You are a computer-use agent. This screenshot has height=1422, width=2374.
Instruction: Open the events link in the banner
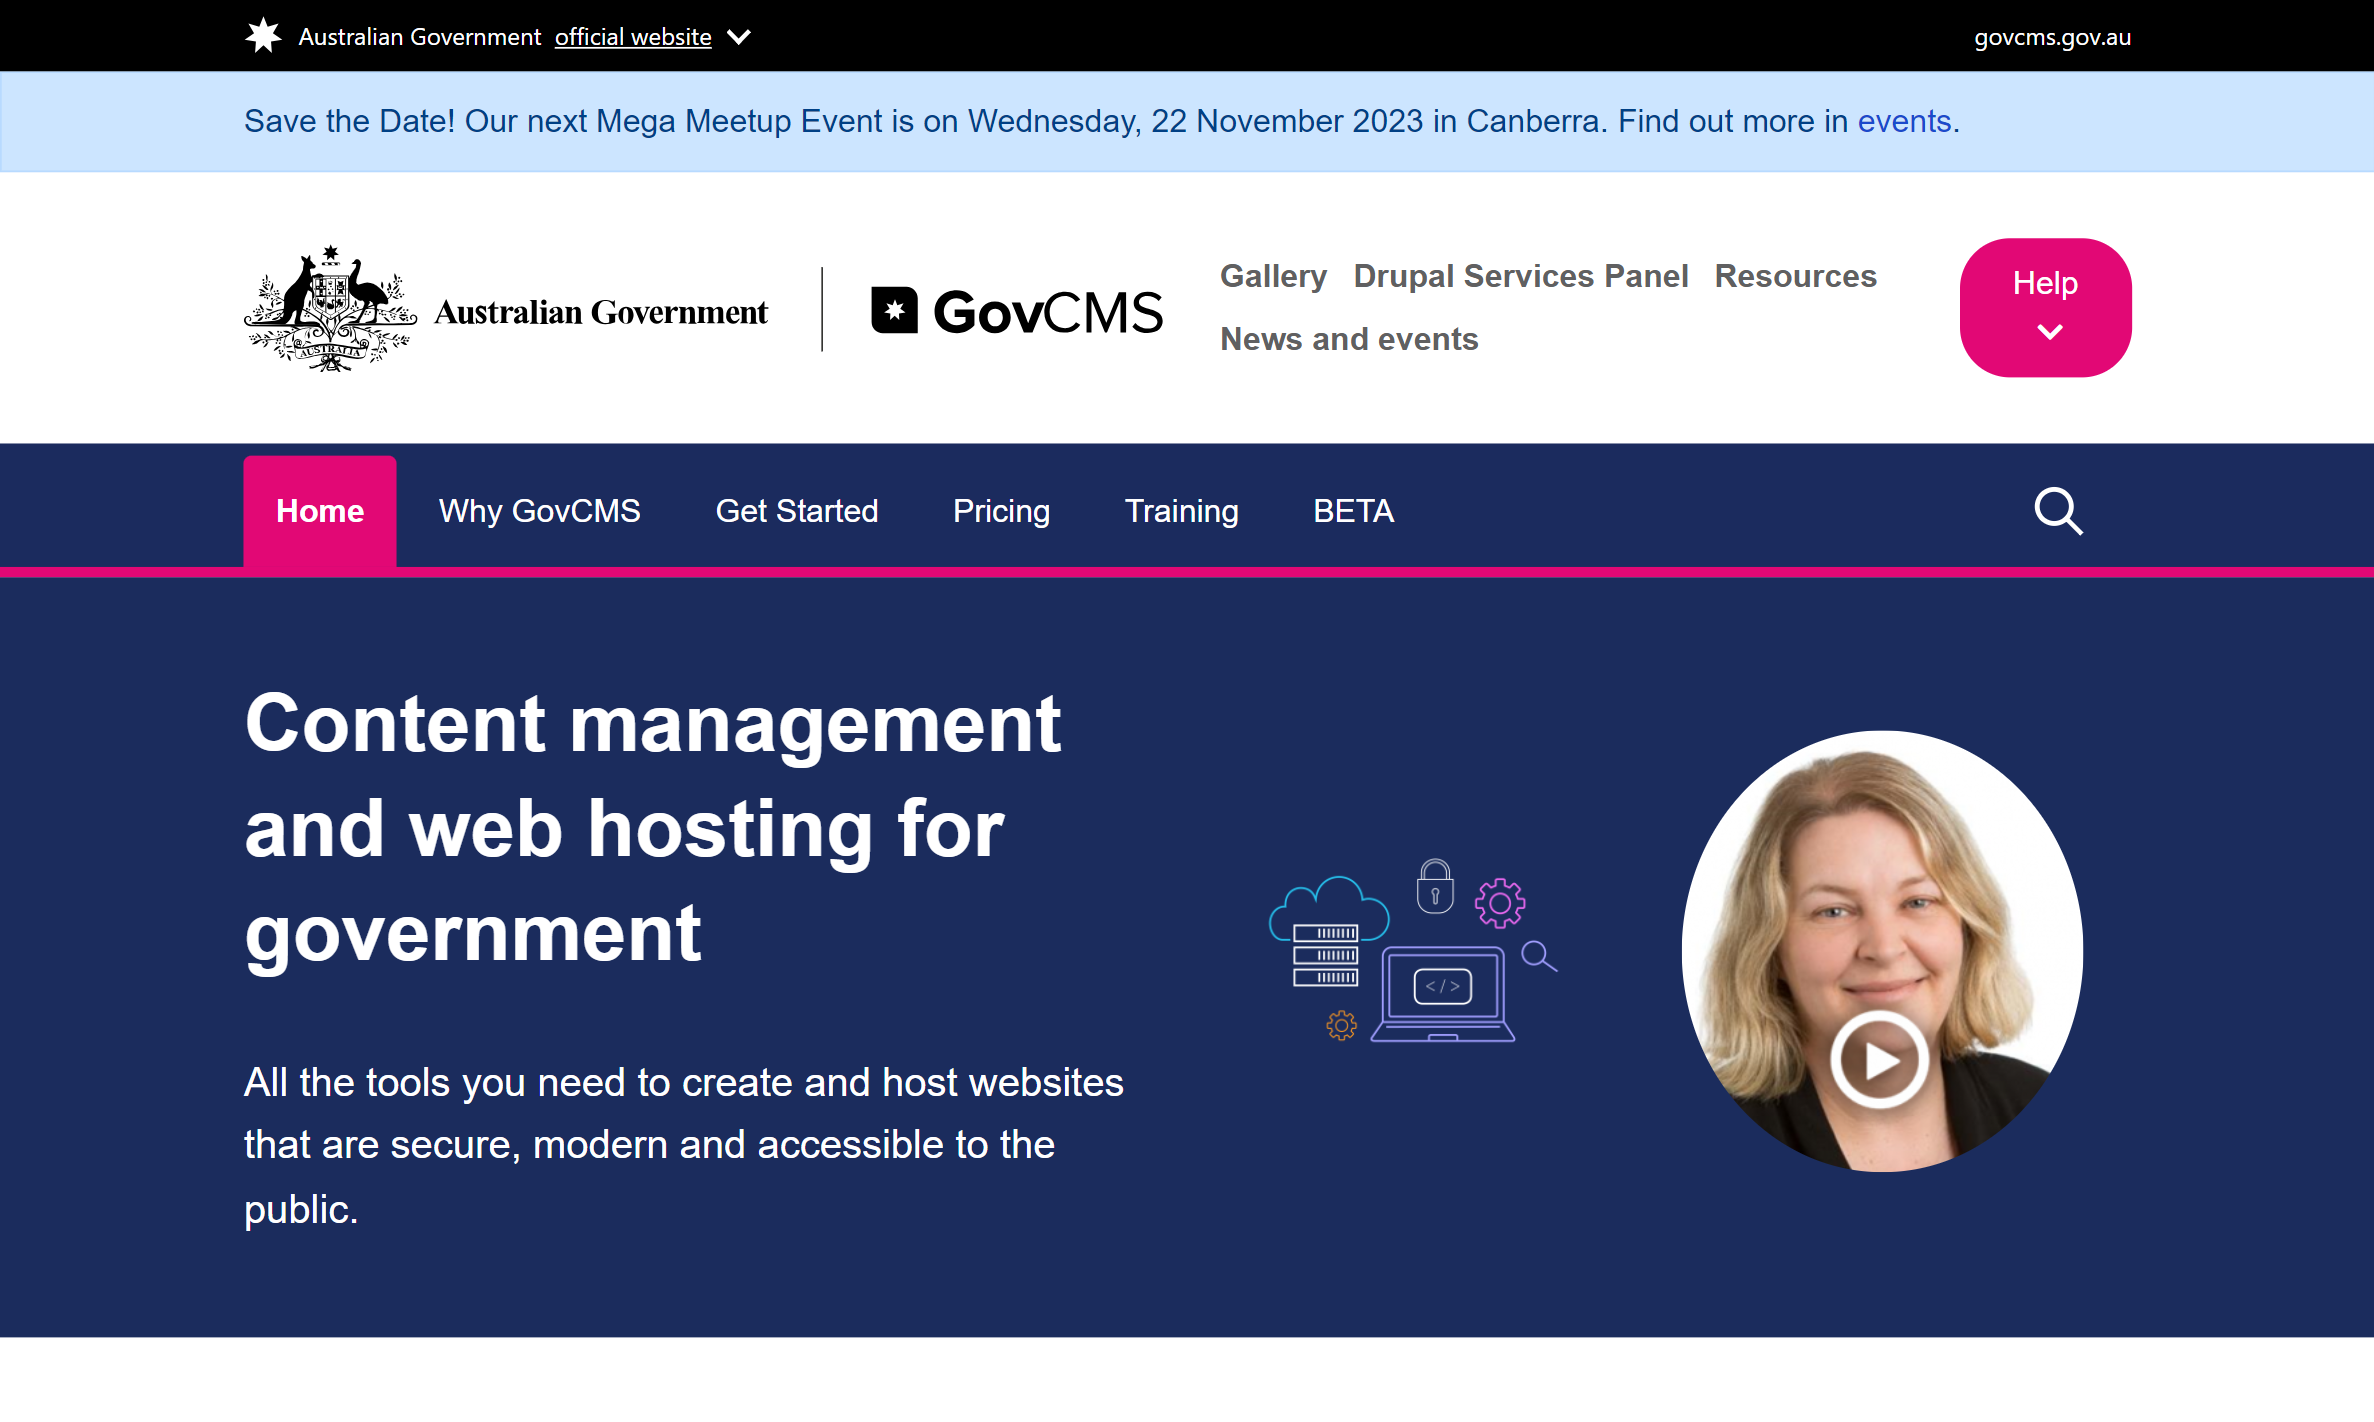tap(1904, 121)
